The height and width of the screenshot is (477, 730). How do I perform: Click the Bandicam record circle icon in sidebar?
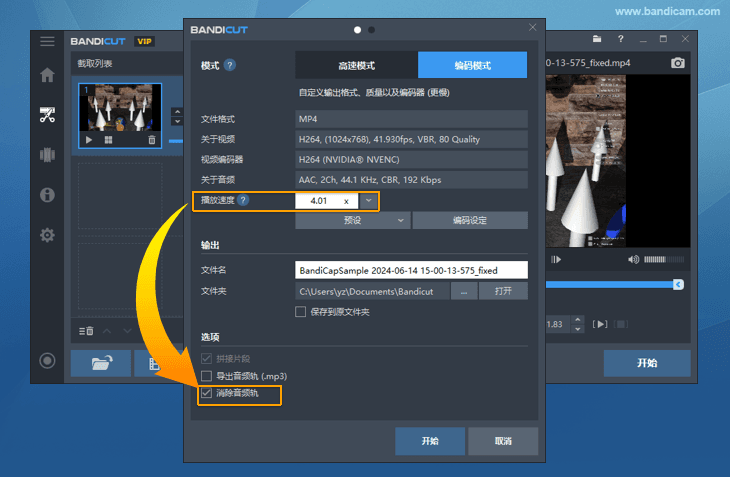tap(47, 361)
